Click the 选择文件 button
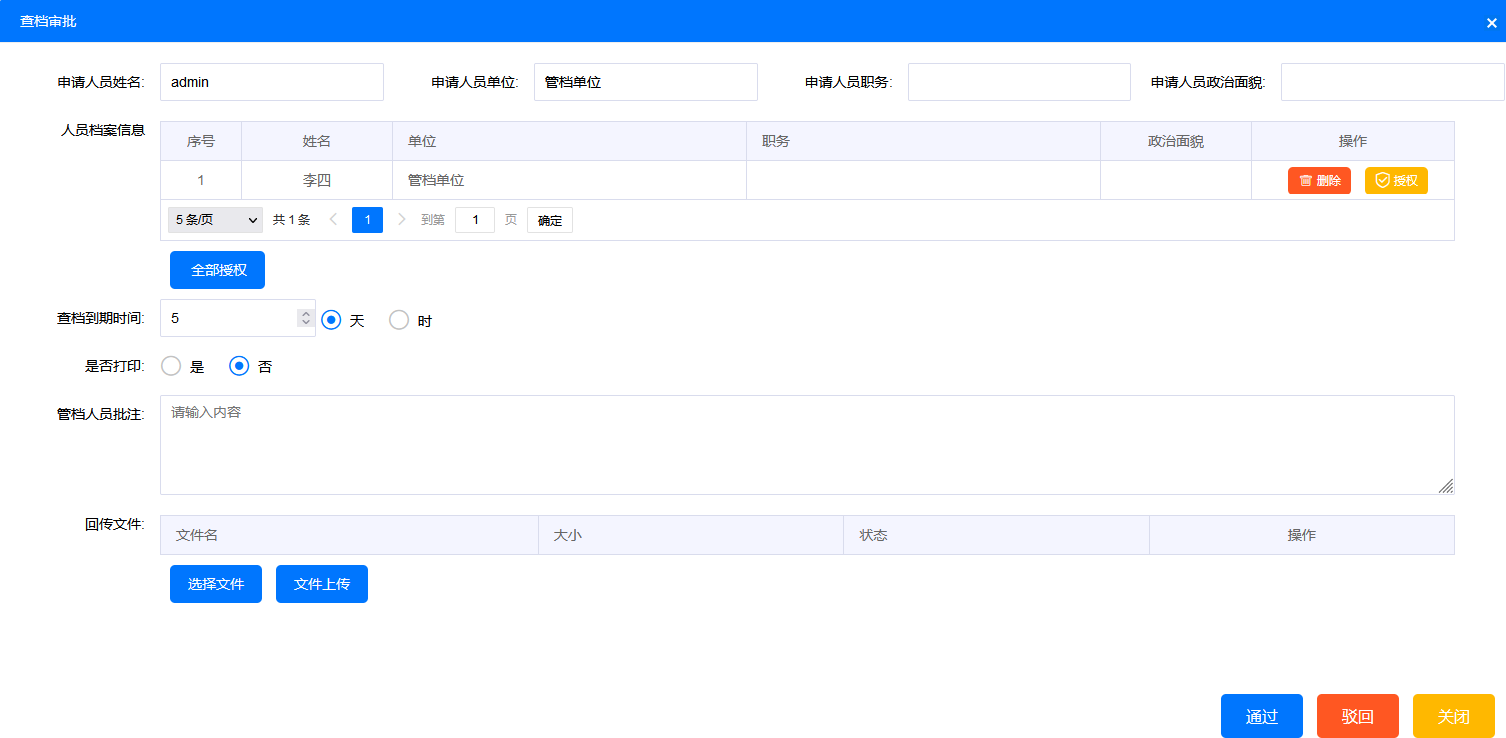The width and height of the screenshot is (1506, 738). (x=216, y=584)
